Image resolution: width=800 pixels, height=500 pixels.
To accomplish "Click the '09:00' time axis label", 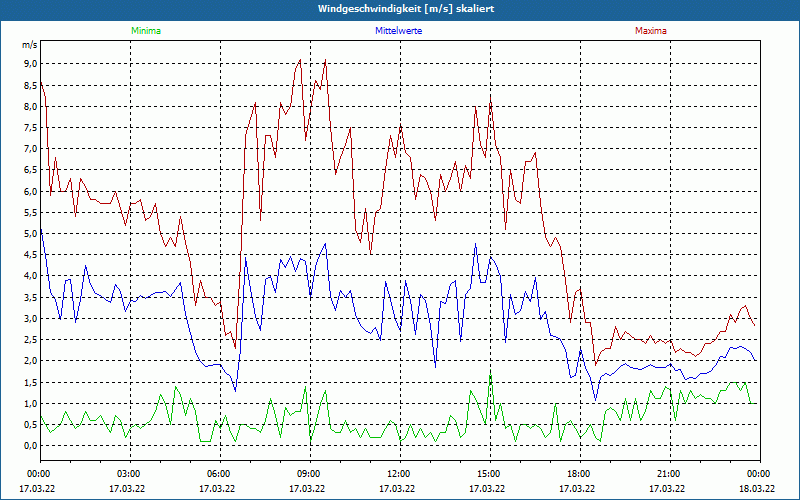I will click(x=310, y=474).
